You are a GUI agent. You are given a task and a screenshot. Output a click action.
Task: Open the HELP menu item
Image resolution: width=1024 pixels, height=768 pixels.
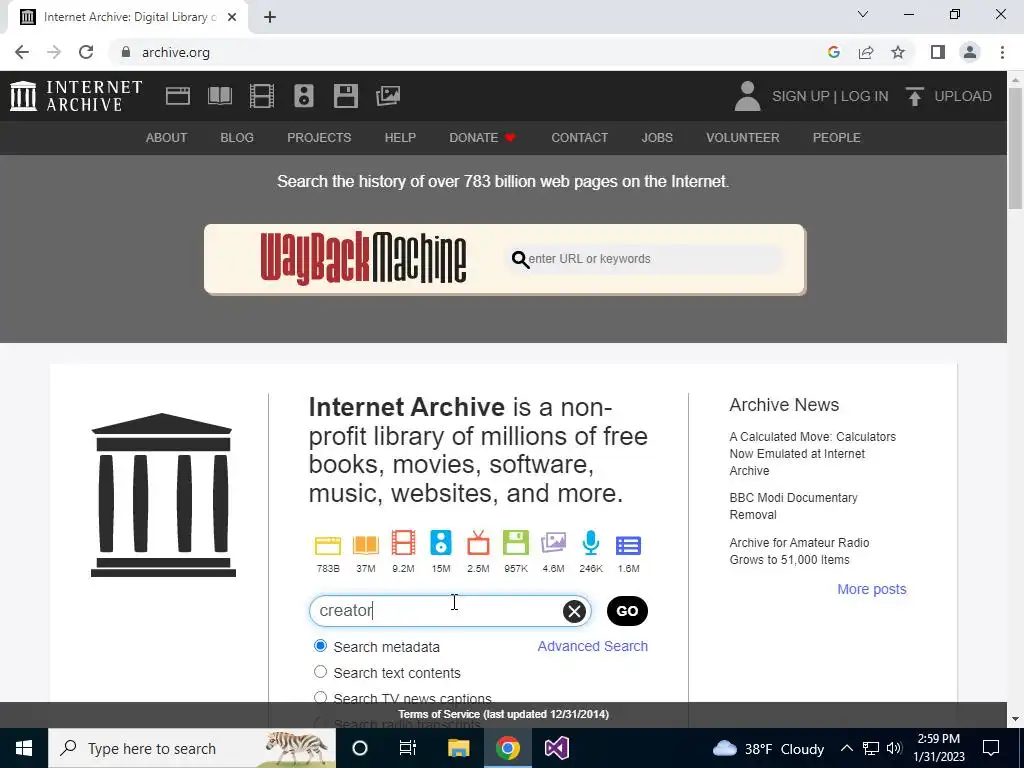tap(400, 138)
